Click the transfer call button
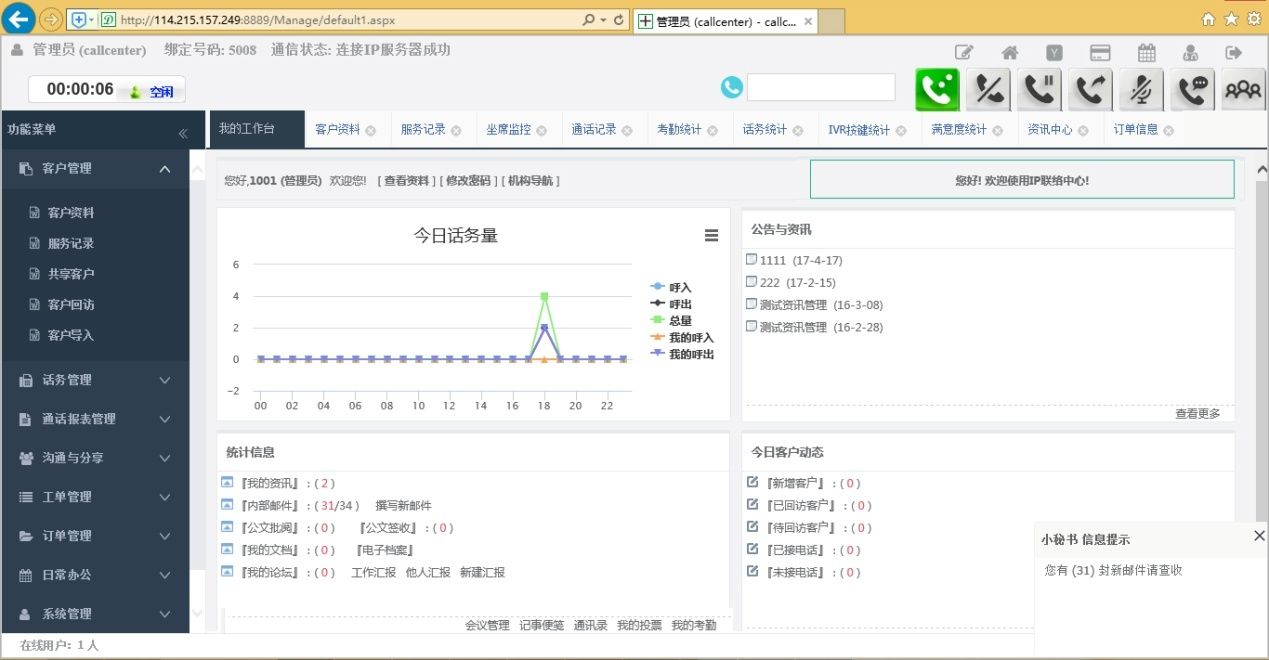This screenshot has height=660, width=1269. point(1090,90)
